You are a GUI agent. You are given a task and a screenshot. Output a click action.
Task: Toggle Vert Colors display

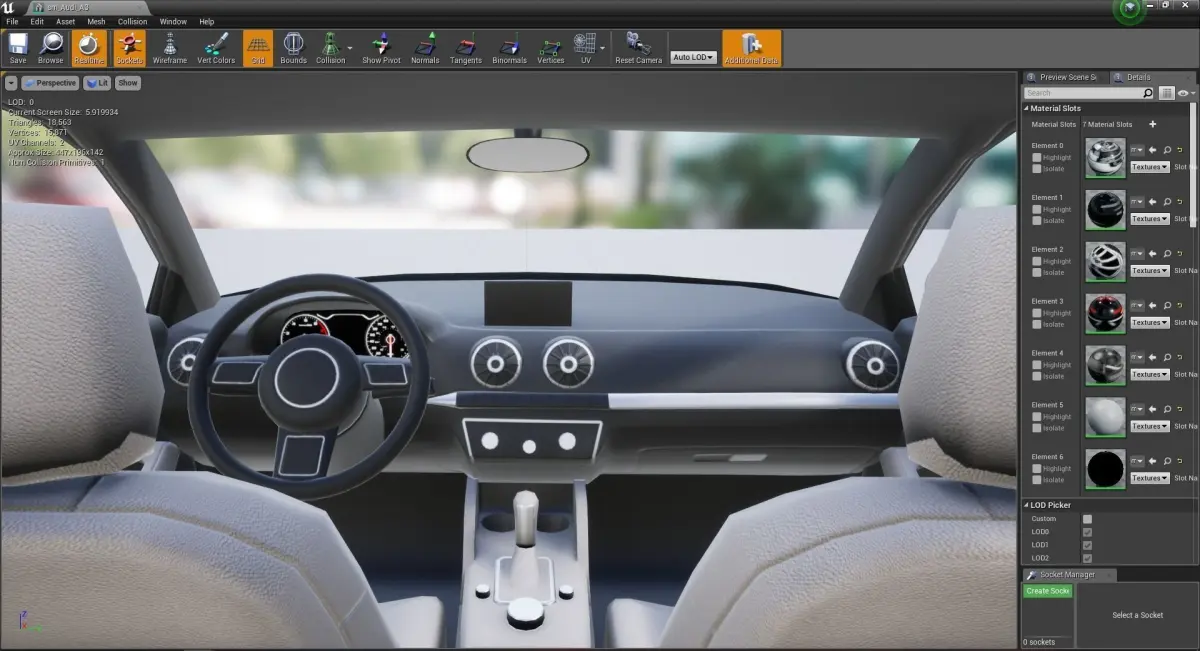[216, 48]
